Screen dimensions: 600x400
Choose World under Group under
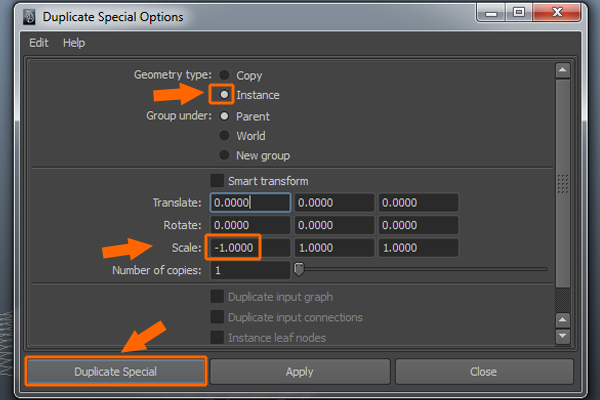point(224,135)
